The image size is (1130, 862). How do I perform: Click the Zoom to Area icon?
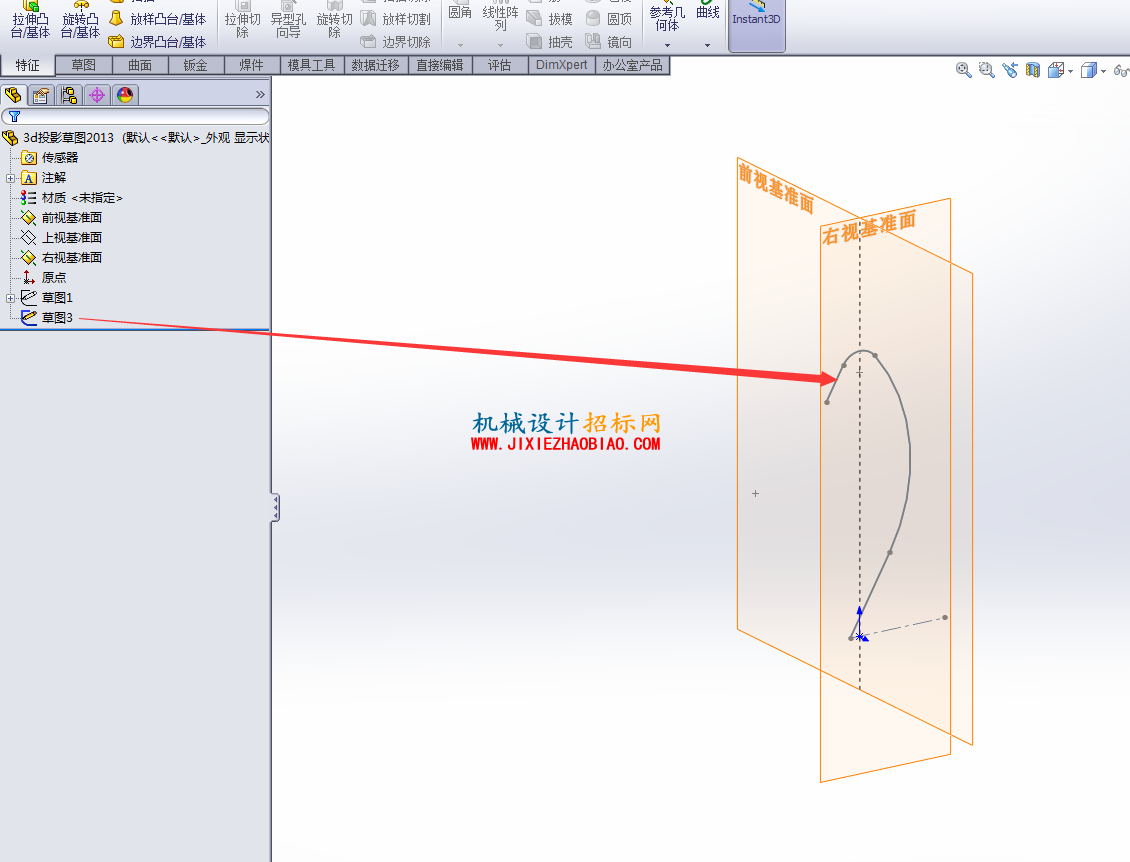coord(987,70)
